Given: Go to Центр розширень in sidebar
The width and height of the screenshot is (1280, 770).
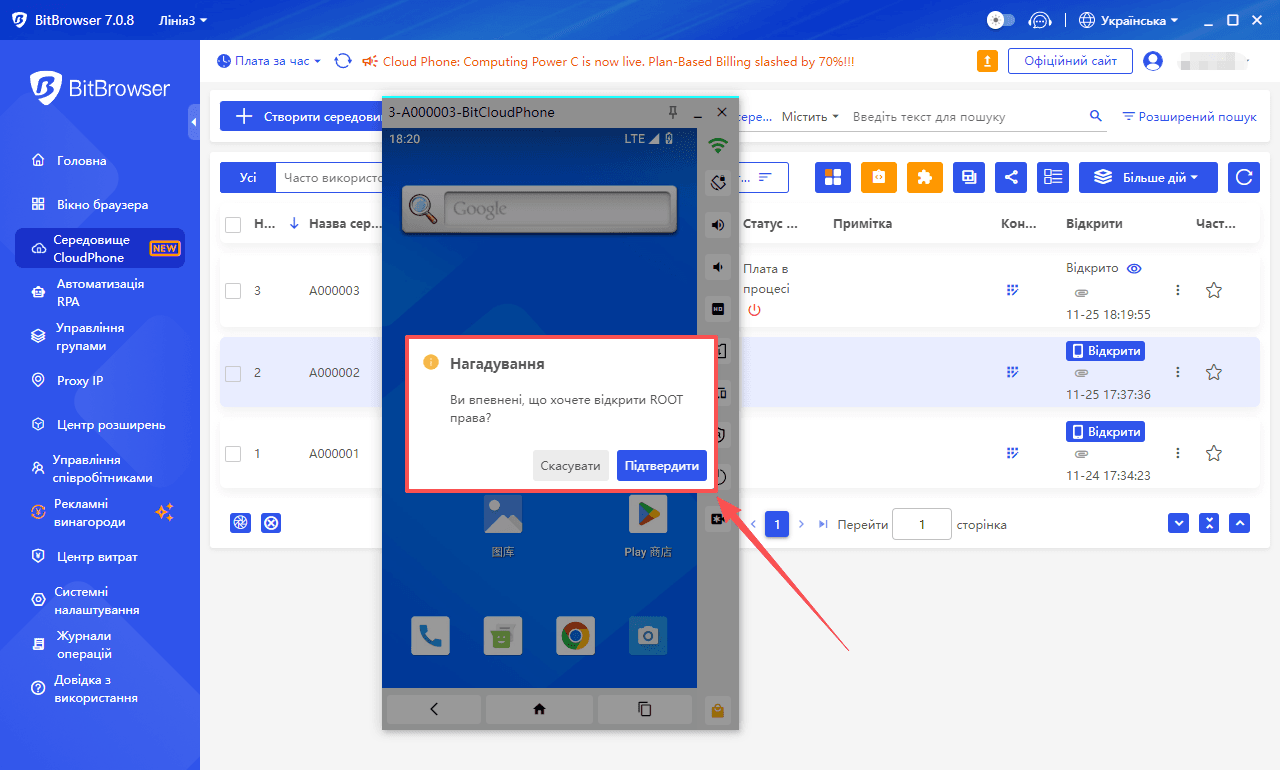Looking at the screenshot, I should click(x=110, y=425).
